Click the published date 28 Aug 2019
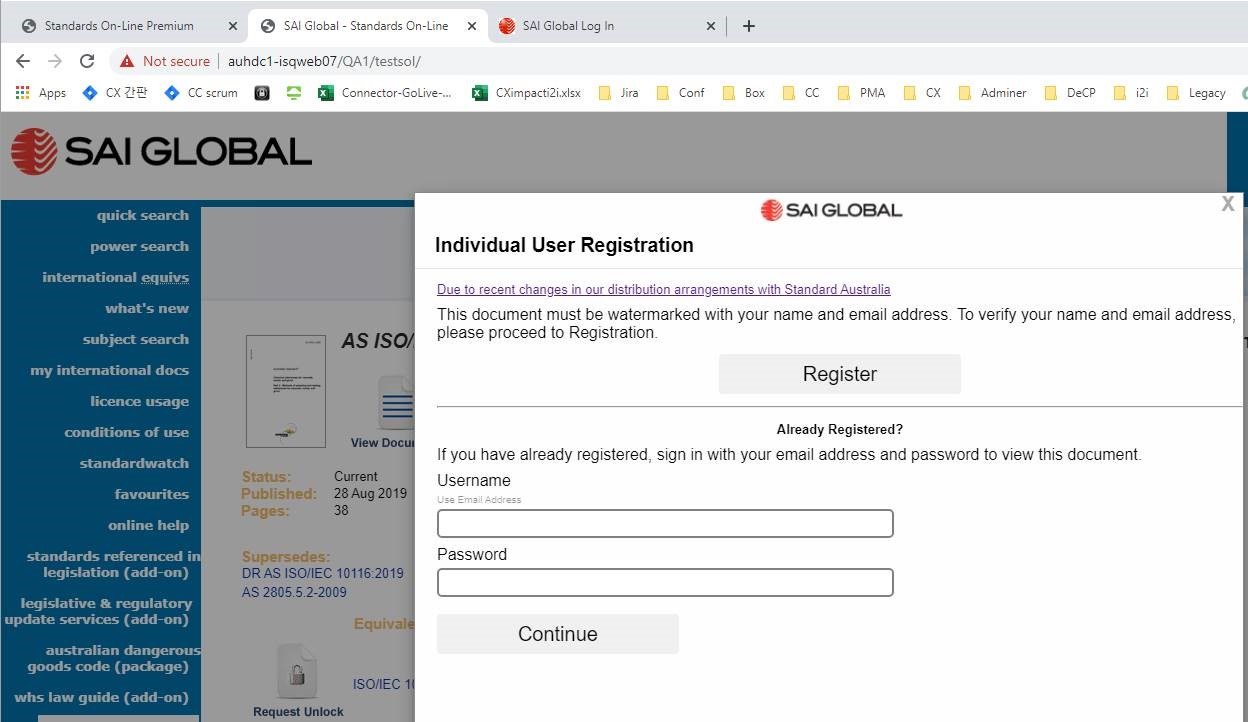This screenshot has width=1248, height=722. coord(370,494)
